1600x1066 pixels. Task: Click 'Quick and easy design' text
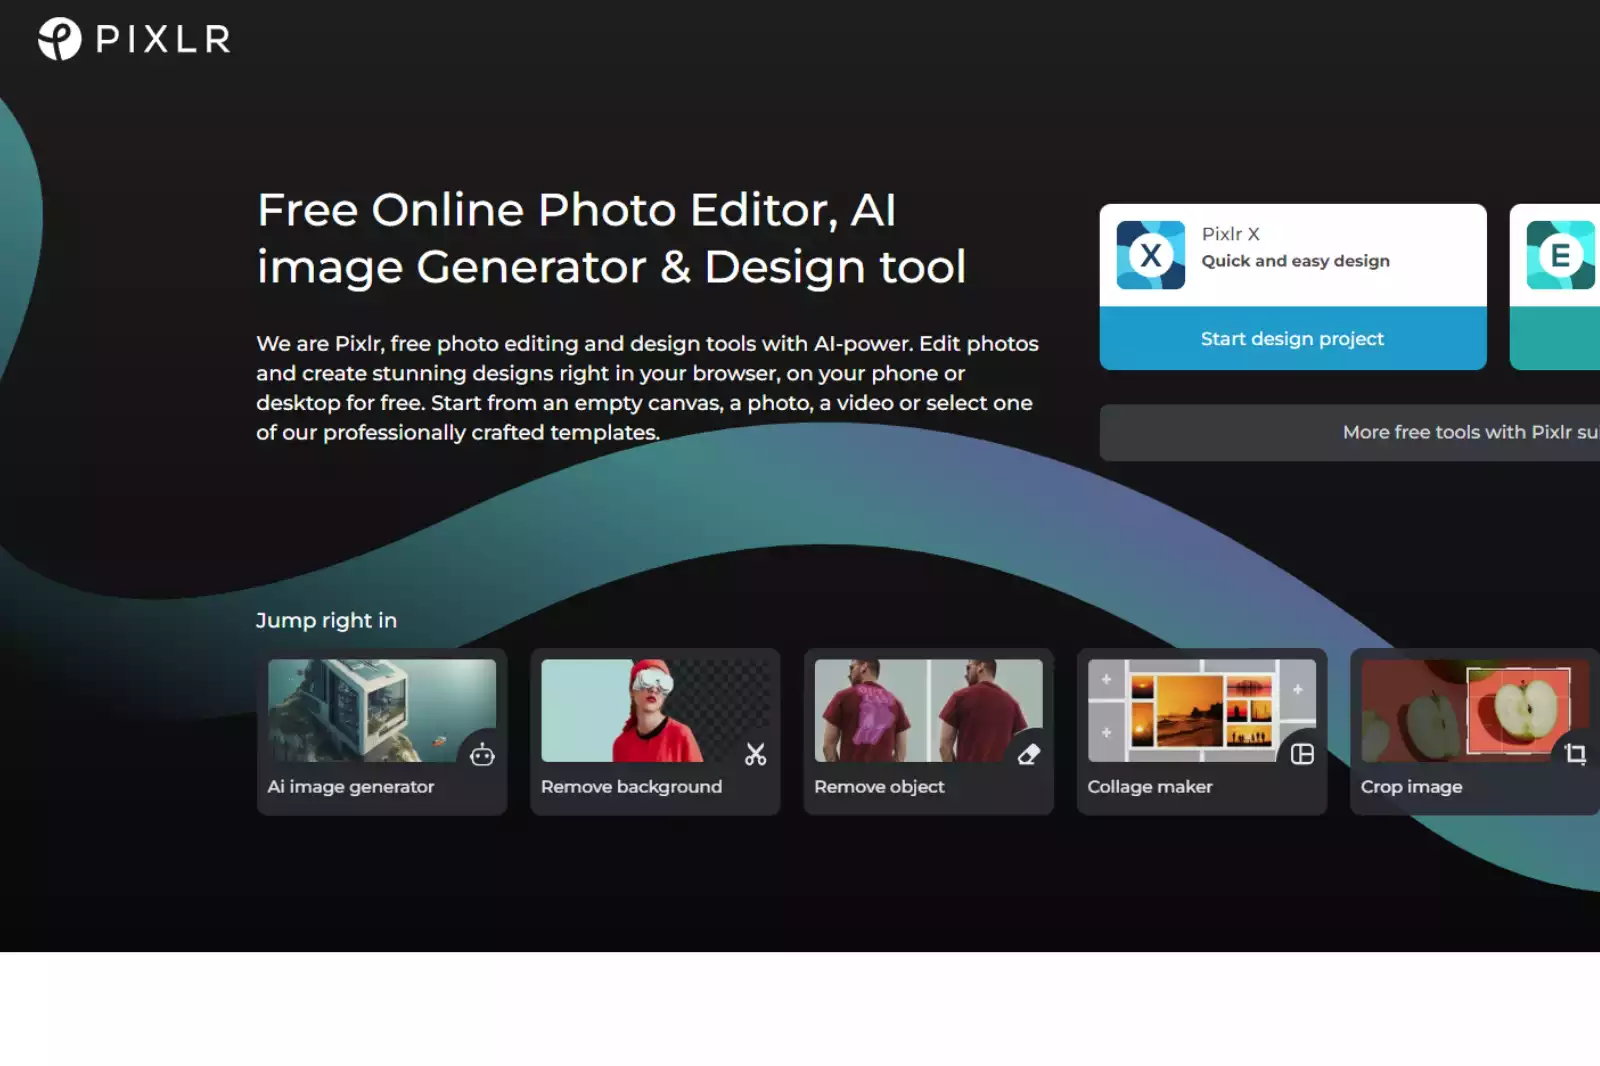point(1295,261)
